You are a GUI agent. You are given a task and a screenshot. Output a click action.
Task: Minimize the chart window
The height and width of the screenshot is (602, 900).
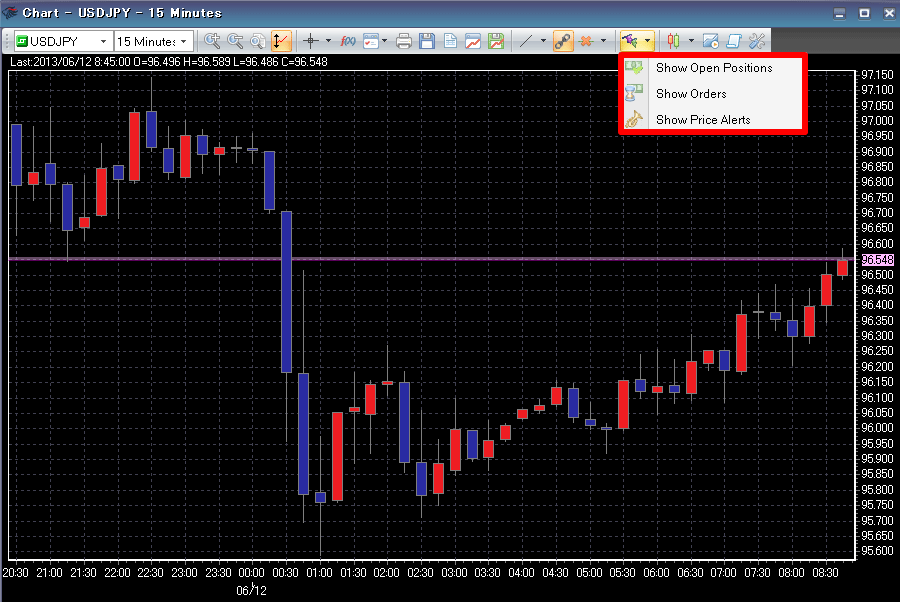coord(839,13)
